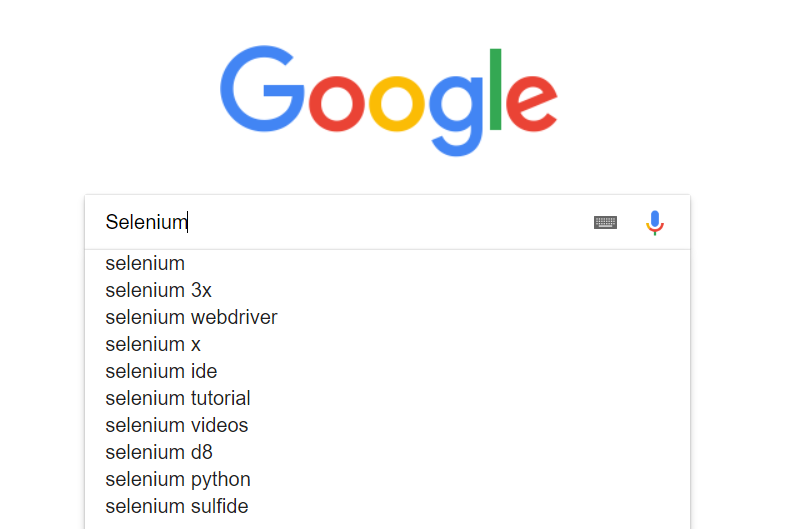Choose the "selenium 3x" suggestion

(158, 291)
